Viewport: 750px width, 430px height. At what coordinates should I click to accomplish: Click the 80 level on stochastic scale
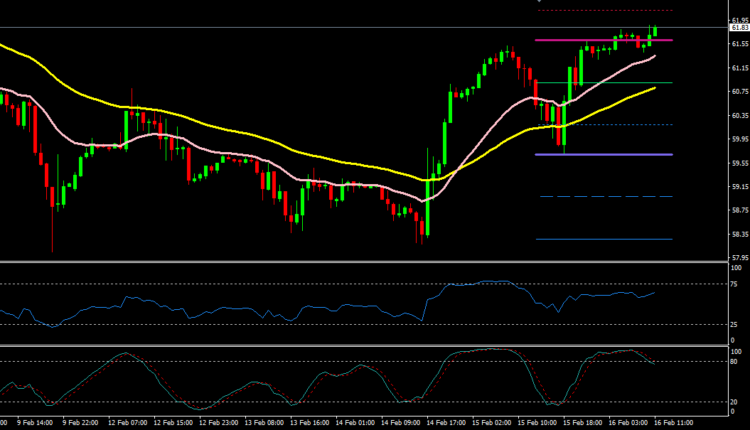736,361
